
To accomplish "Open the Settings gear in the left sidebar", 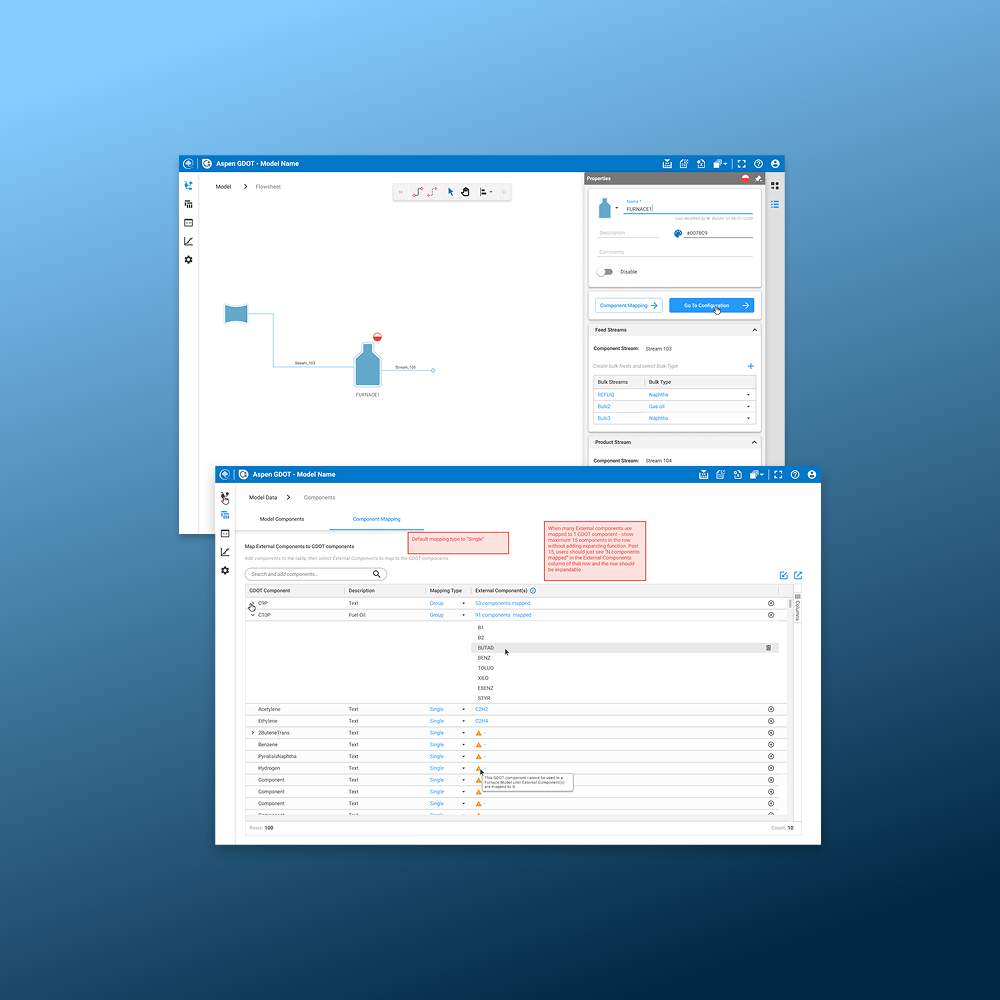I will (224, 570).
